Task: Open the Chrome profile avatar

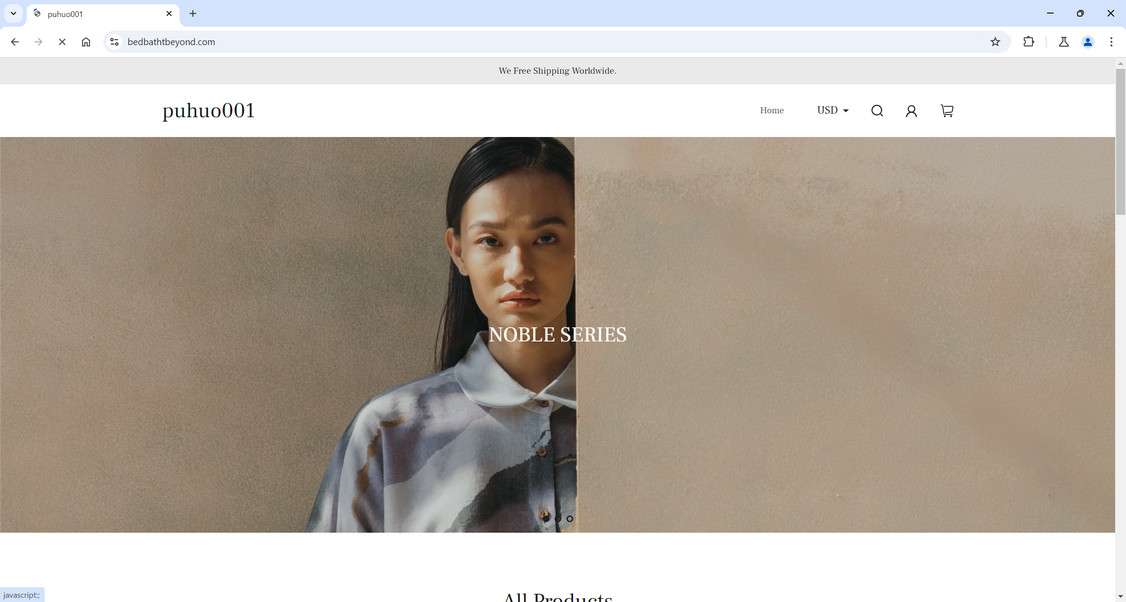Action: click(1087, 42)
